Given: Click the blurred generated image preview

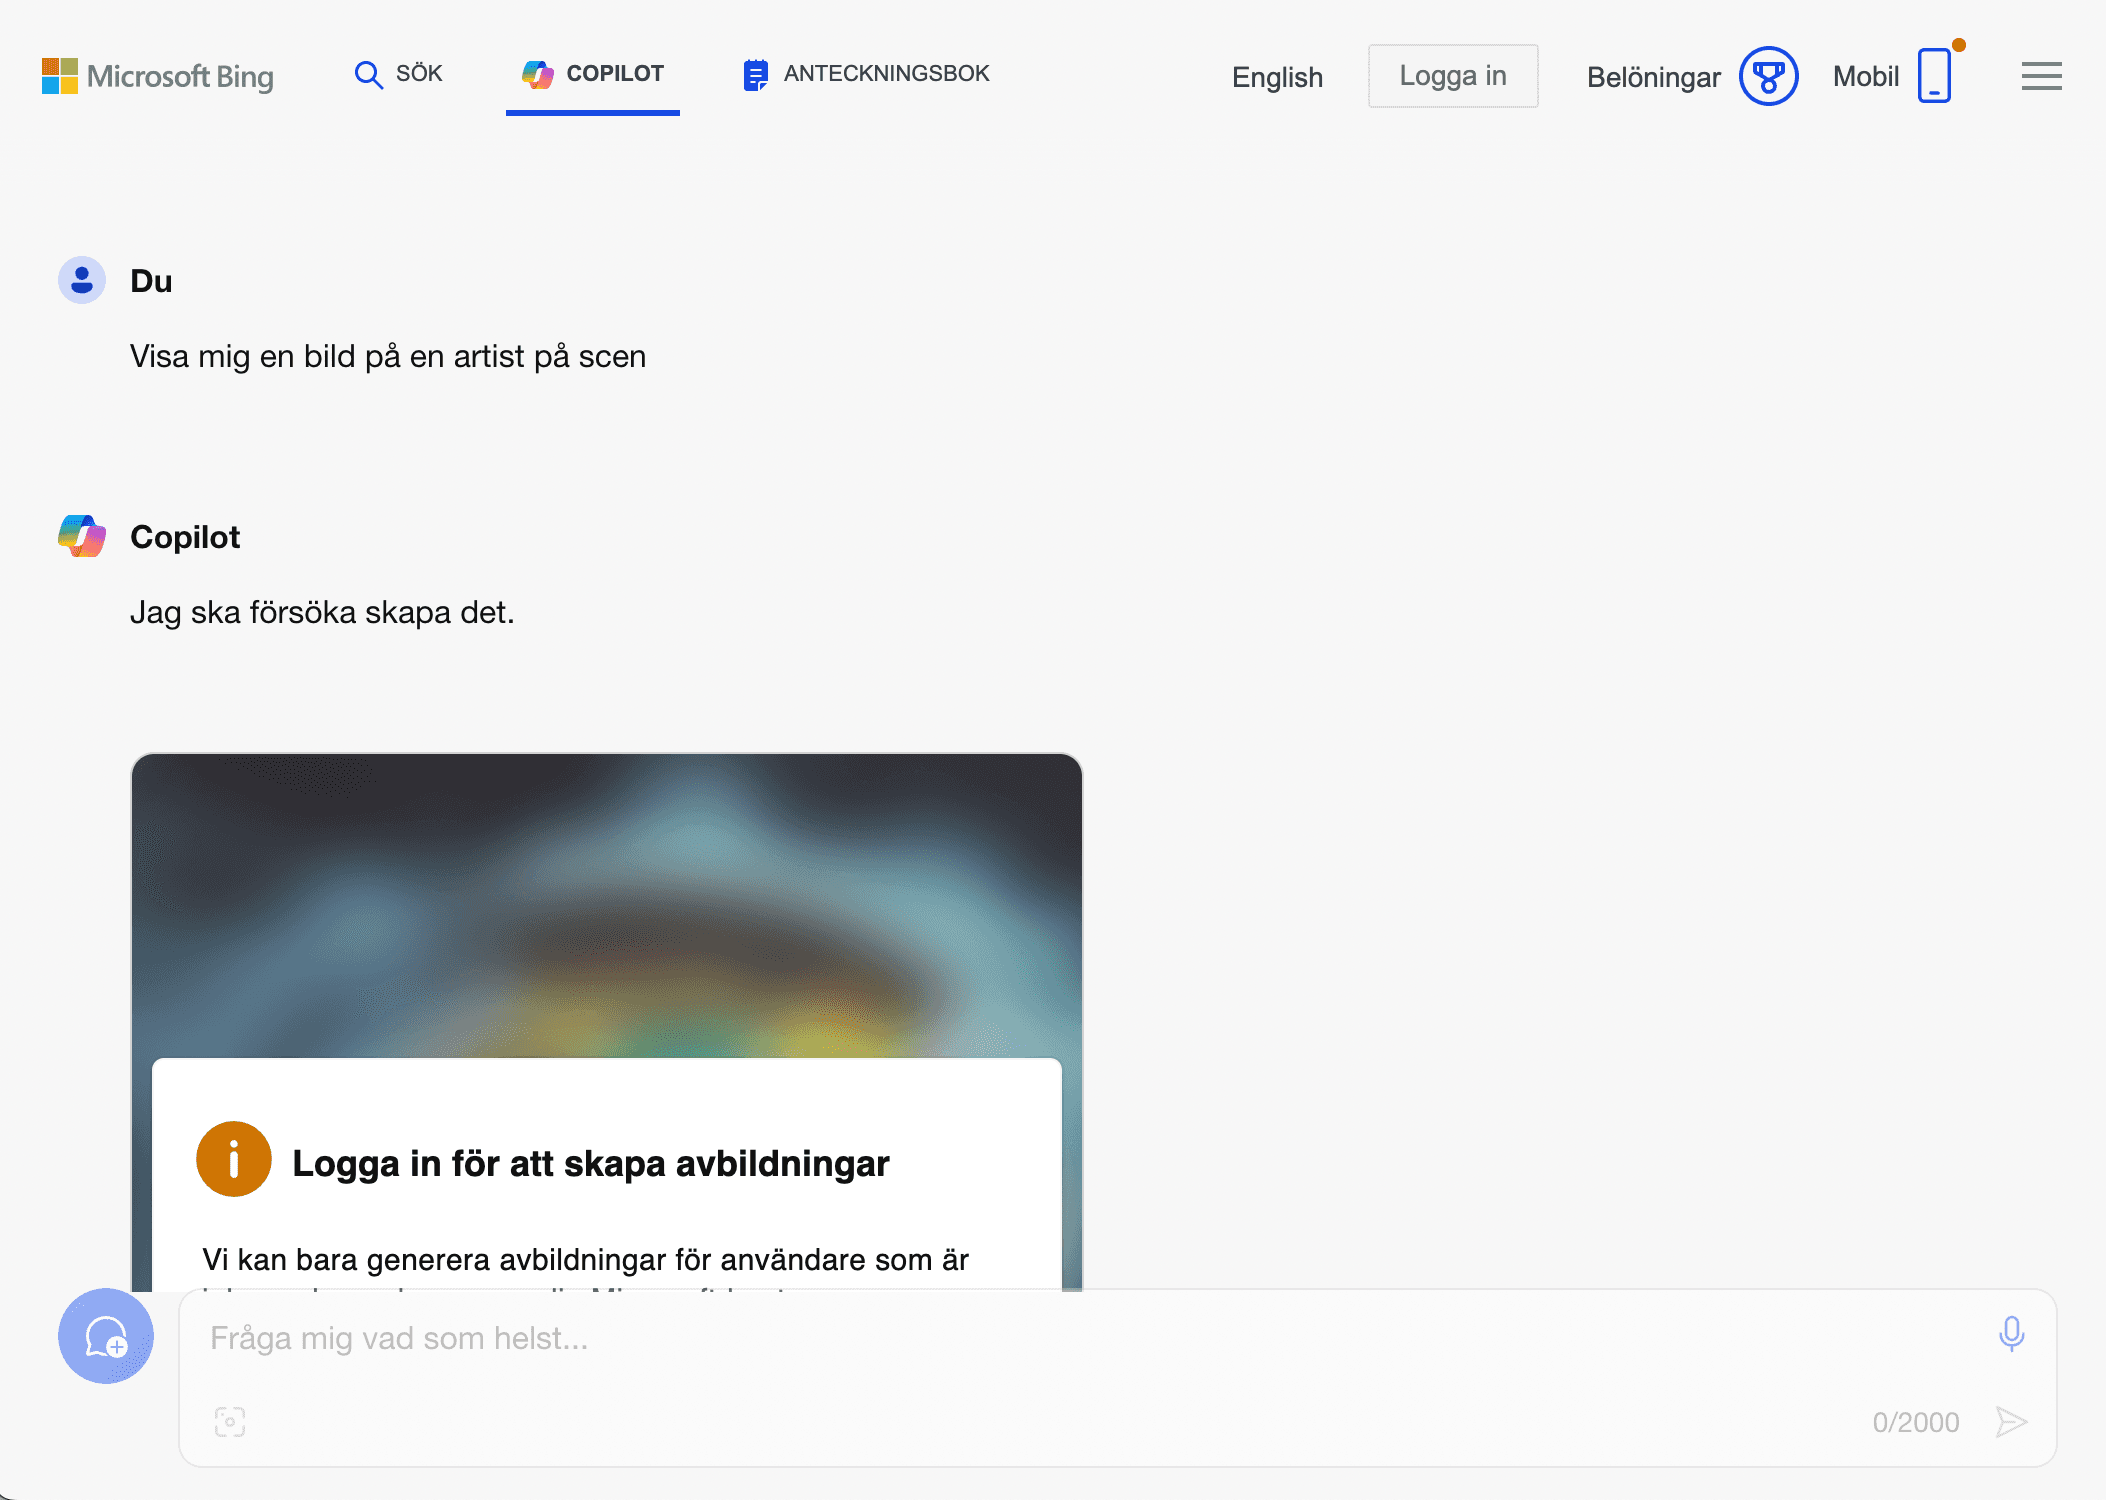Looking at the screenshot, I should [x=606, y=900].
